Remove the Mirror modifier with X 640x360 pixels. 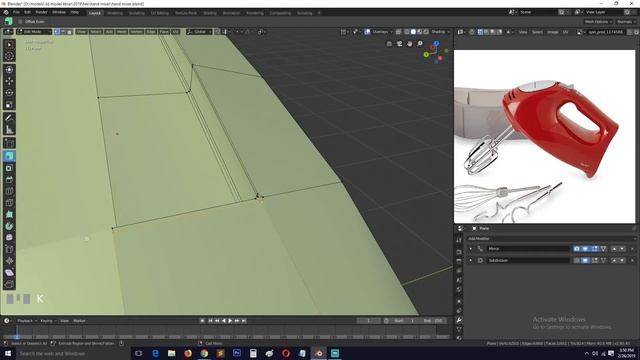pos(632,249)
